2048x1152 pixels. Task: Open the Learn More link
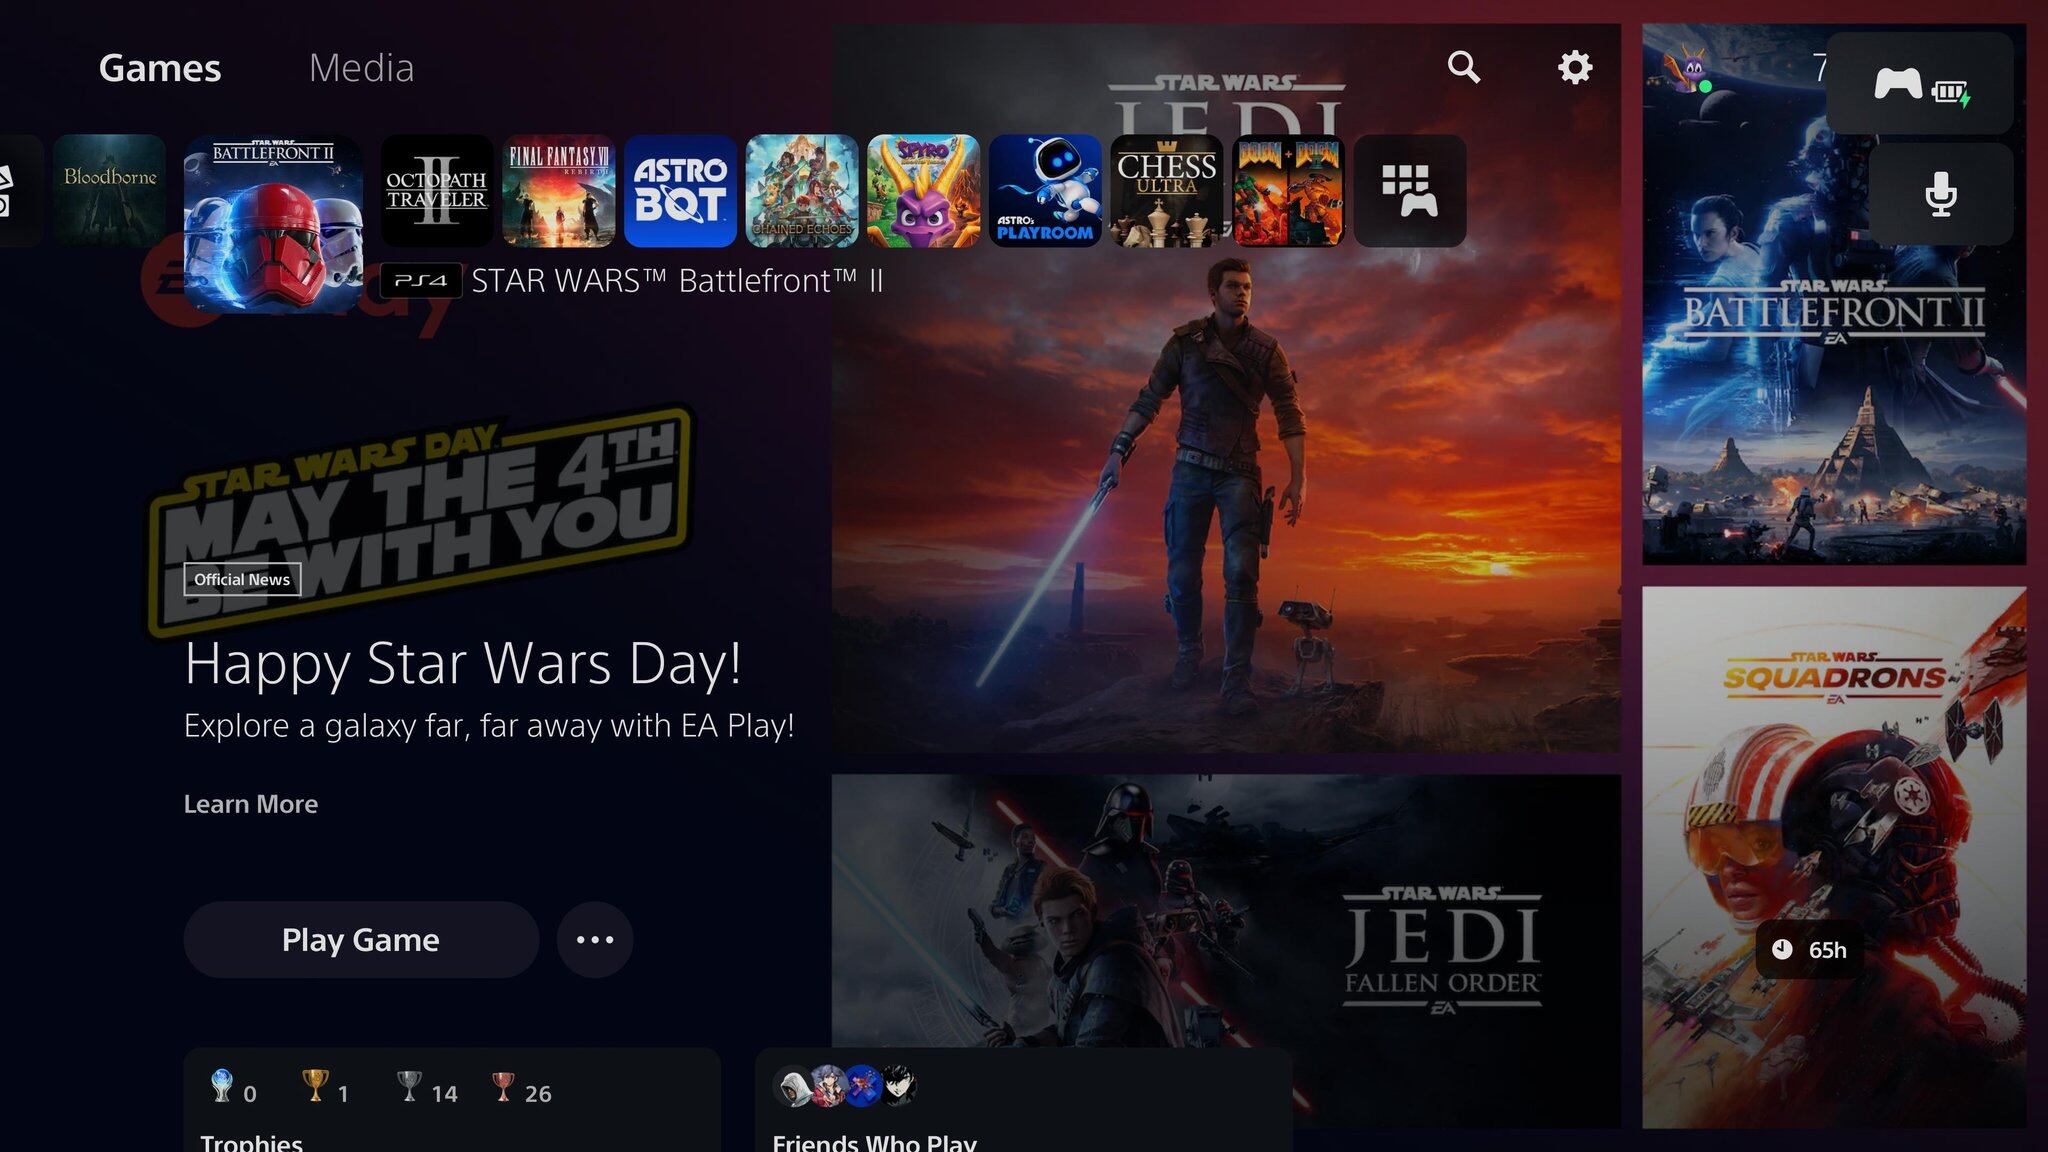pos(249,804)
